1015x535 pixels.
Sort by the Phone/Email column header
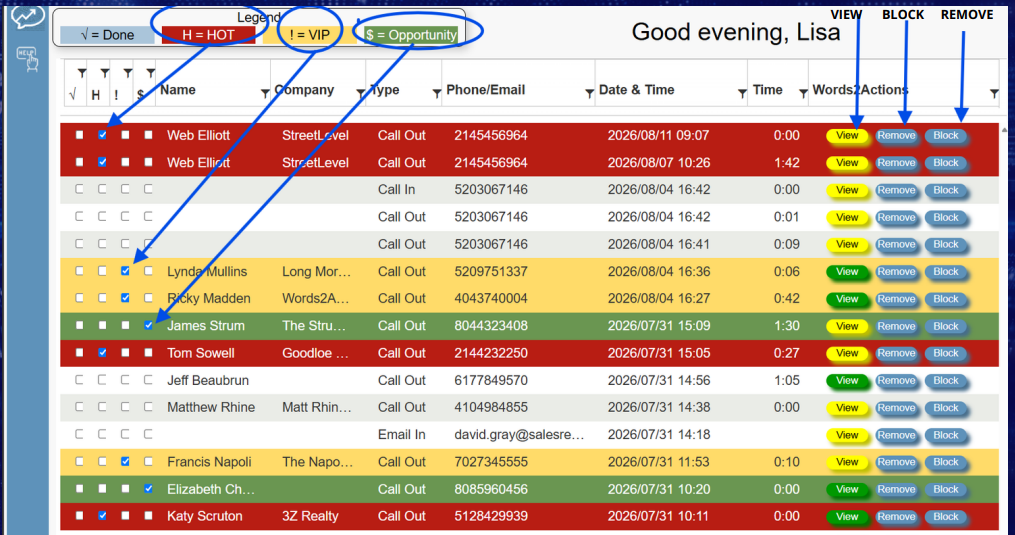tap(485, 90)
